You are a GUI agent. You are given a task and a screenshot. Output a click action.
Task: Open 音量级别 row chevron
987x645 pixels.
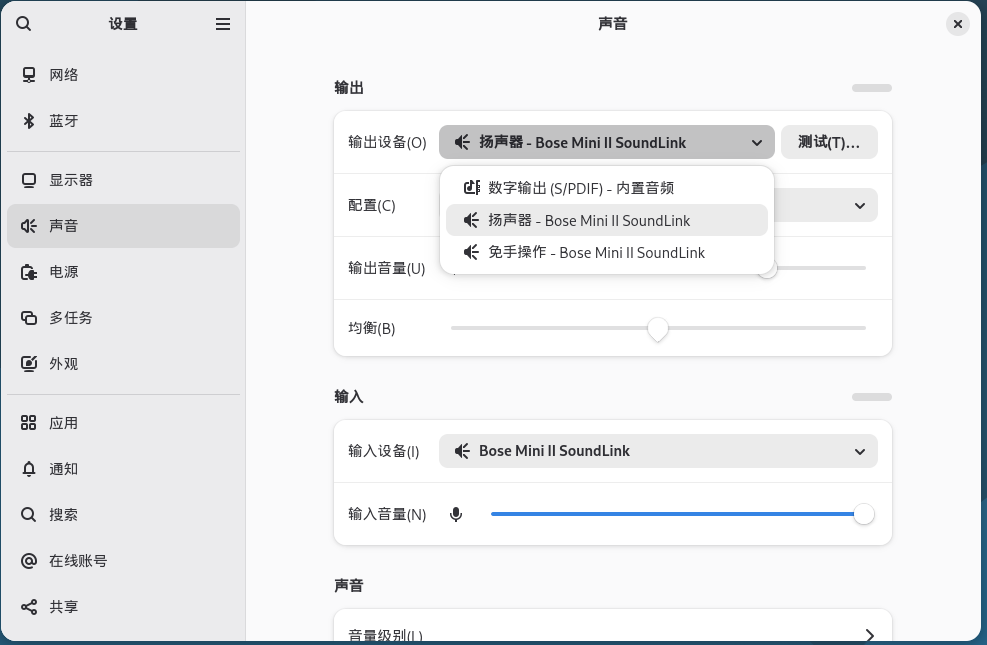point(869,634)
